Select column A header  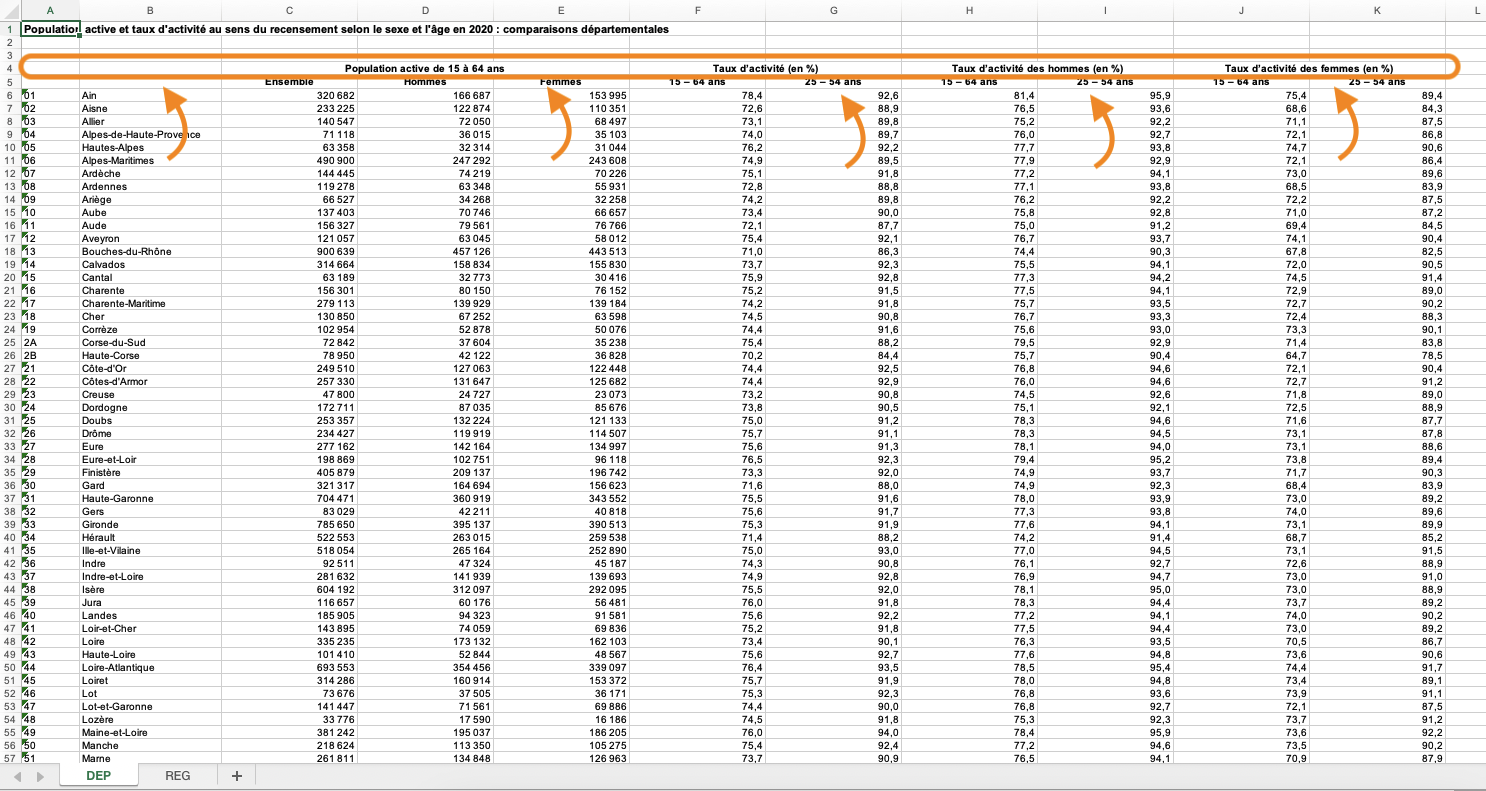coord(49,10)
